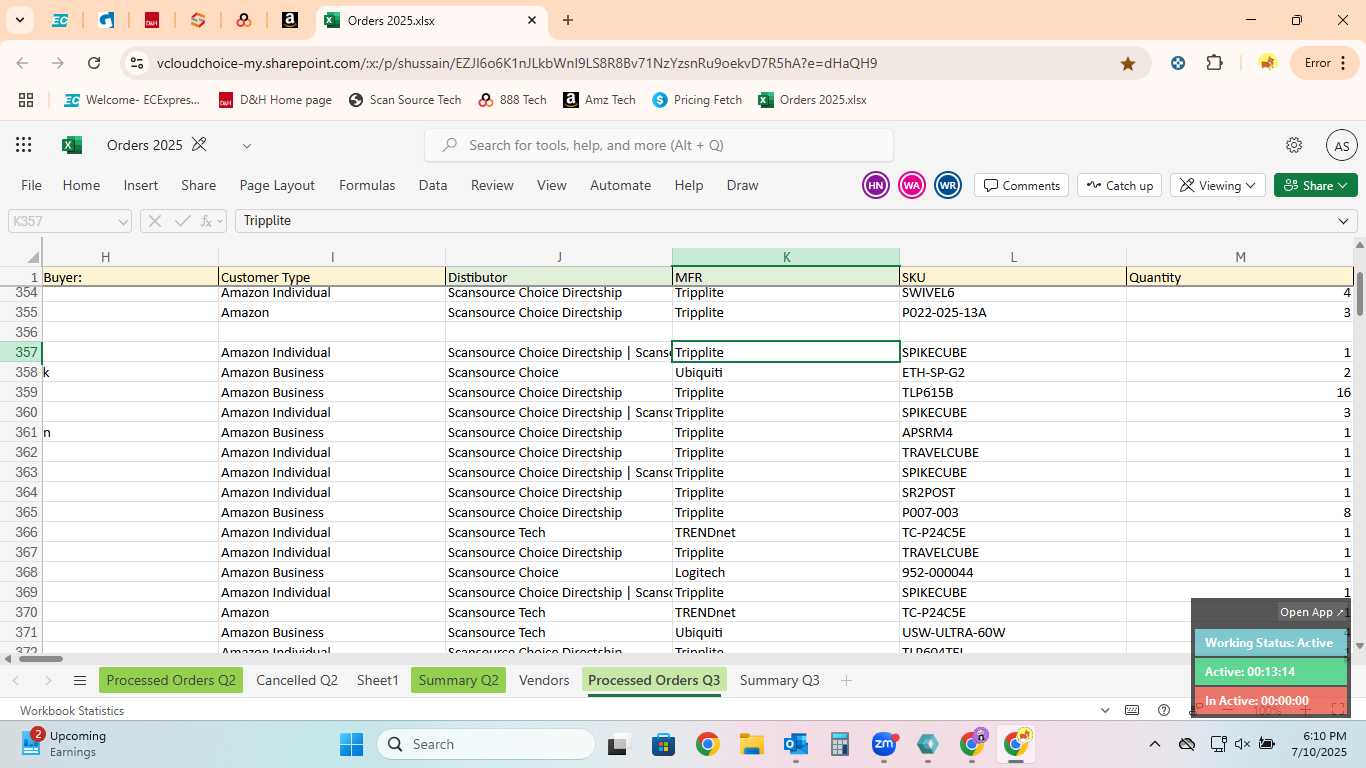Image resolution: width=1366 pixels, height=768 pixels.
Task: Click the insert function fx icon
Action: pos(208,221)
